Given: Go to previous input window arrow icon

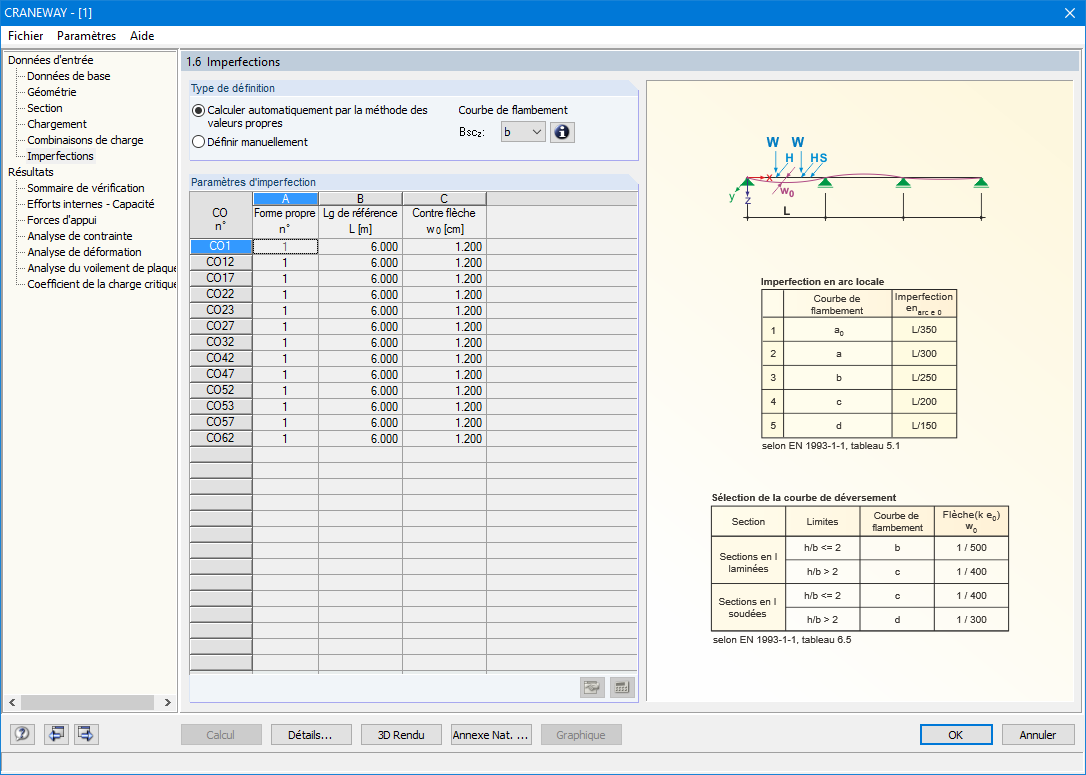Looking at the screenshot, I should click(x=55, y=733).
